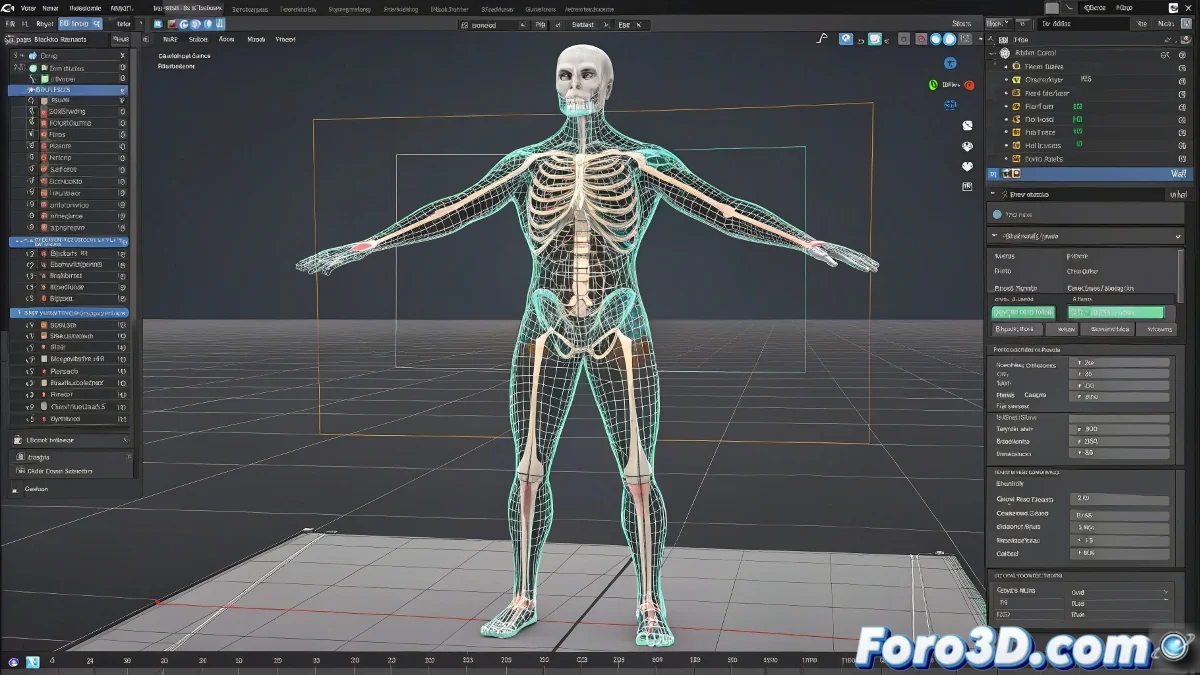Viewport: 1200px width, 675px height.
Task: Click the blue globe icon below the navigation gizmo
Action: pos(950,104)
